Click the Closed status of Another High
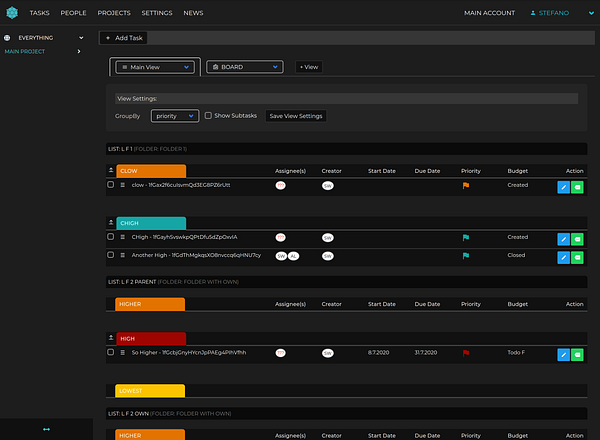 point(516,255)
